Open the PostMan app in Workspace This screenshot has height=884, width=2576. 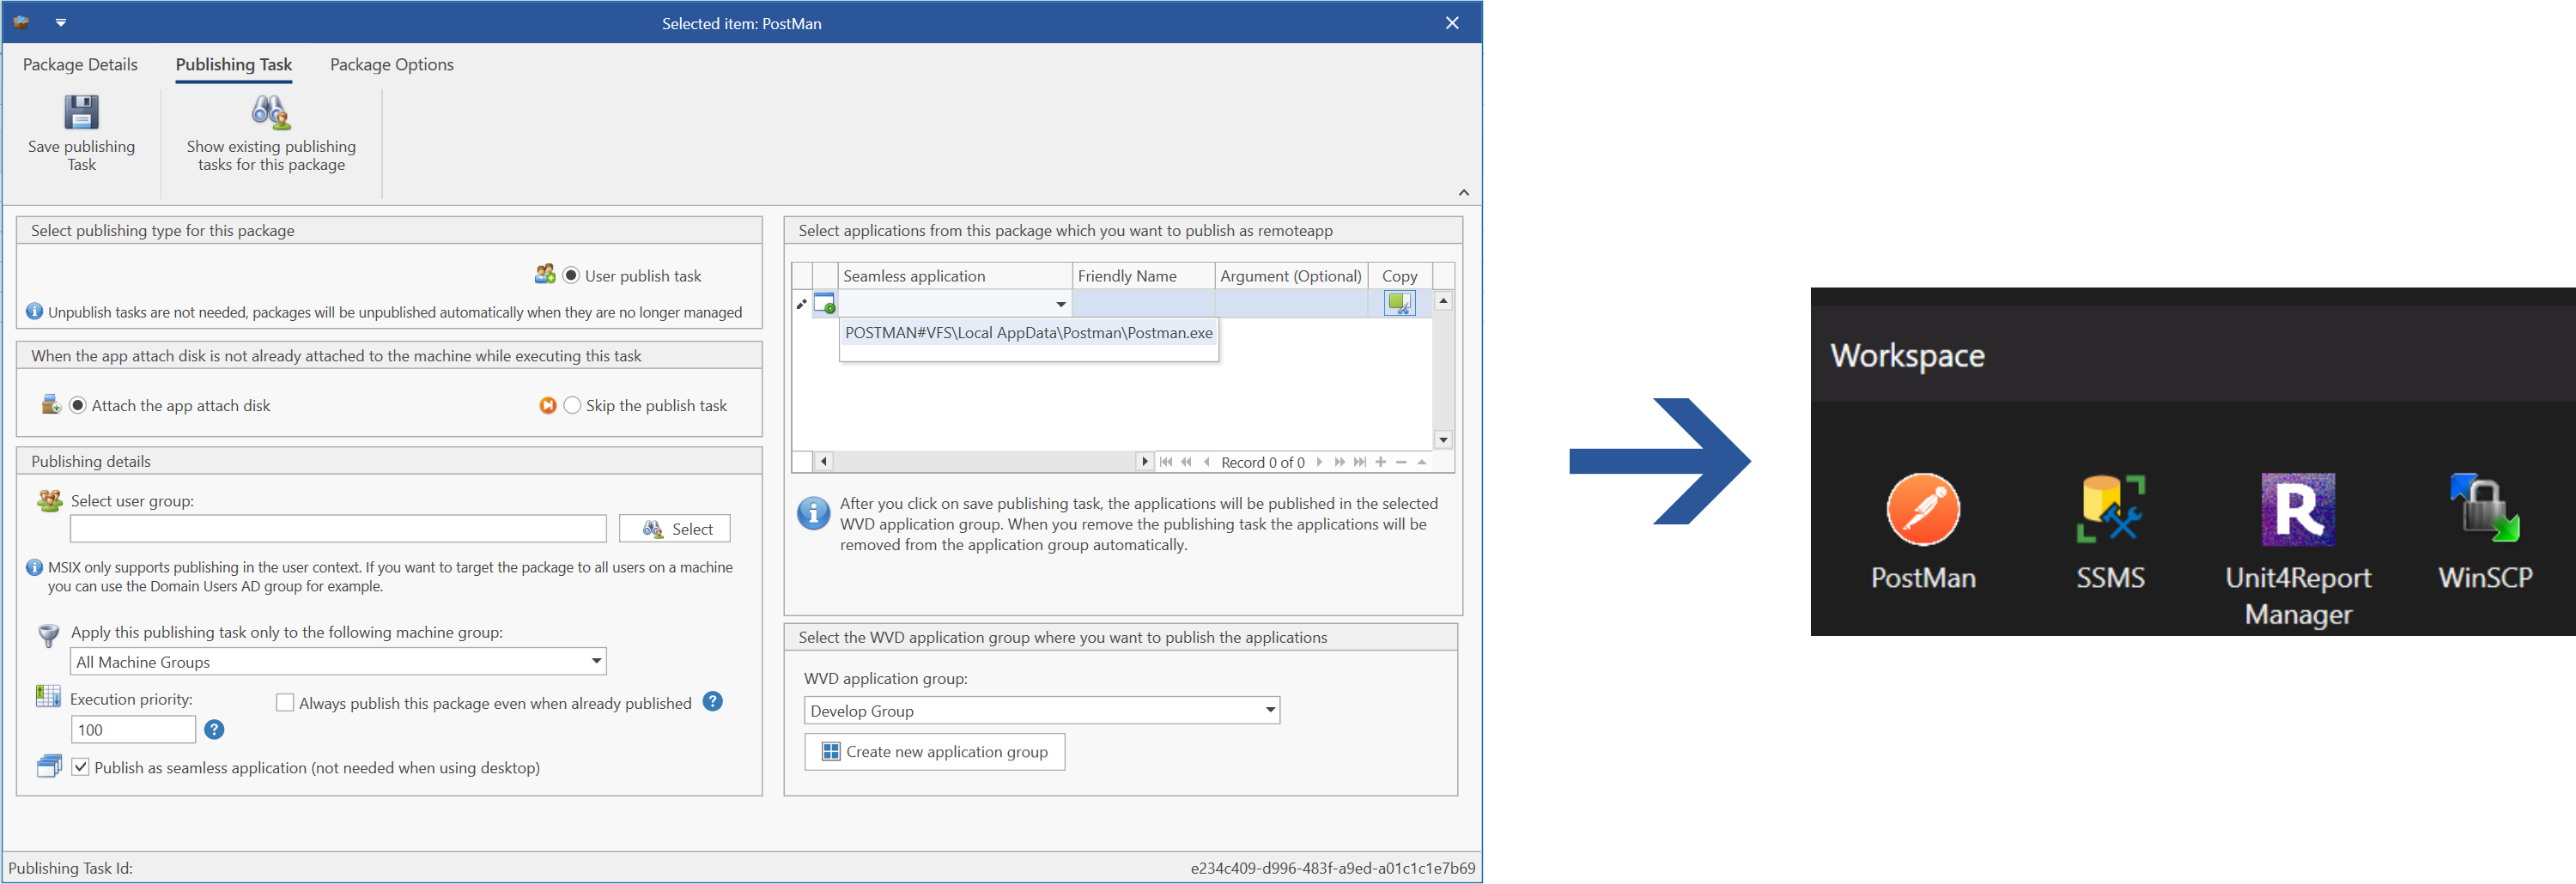(x=1922, y=510)
